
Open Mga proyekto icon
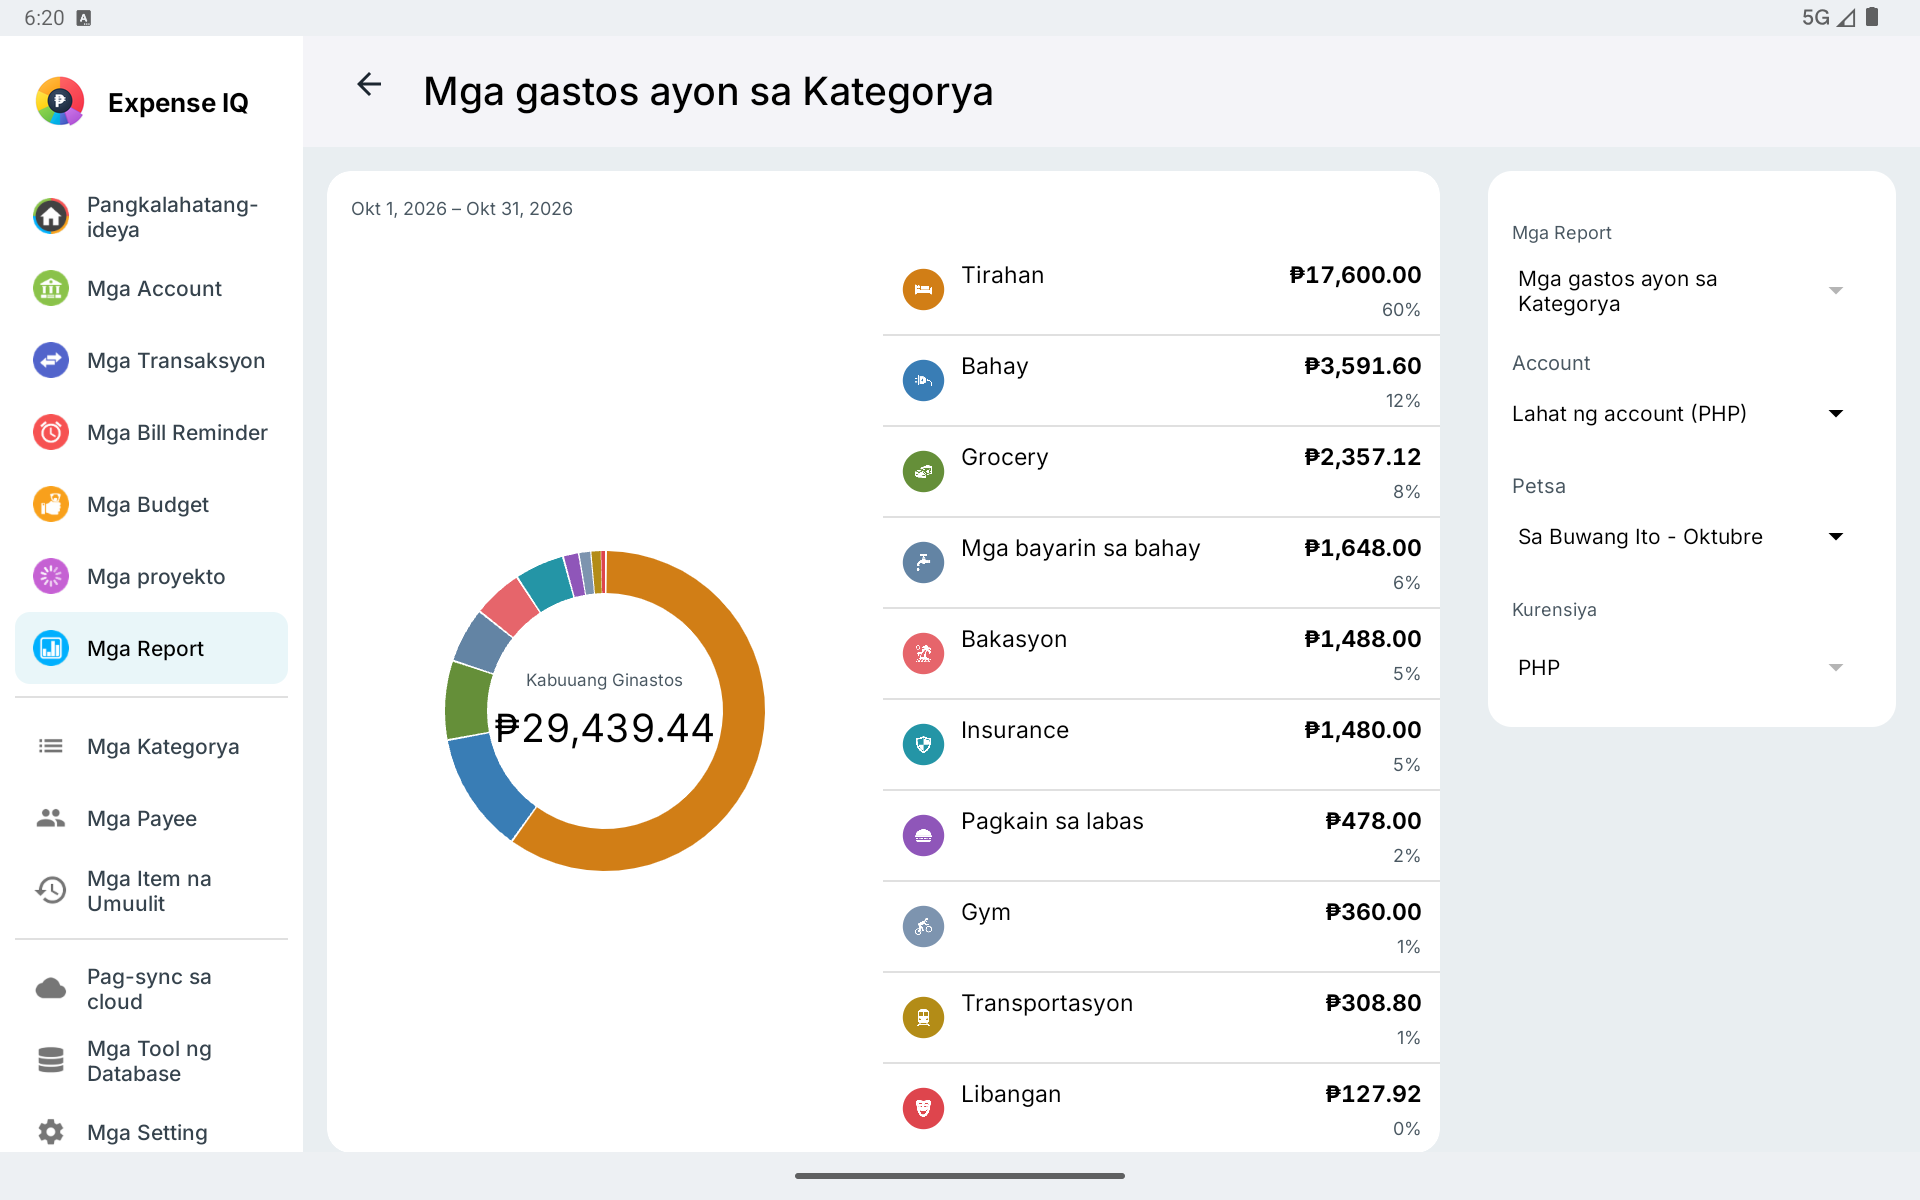51,576
